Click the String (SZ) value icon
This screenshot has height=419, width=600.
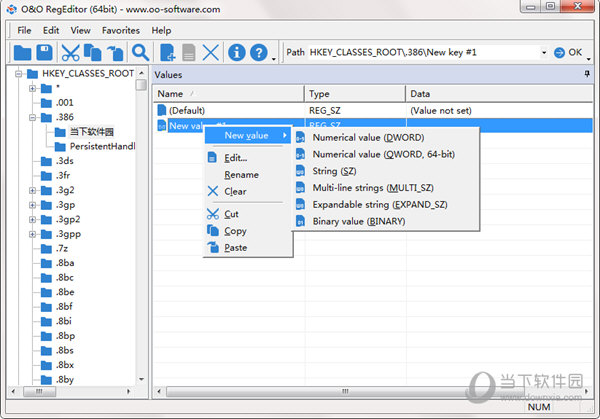300,171
